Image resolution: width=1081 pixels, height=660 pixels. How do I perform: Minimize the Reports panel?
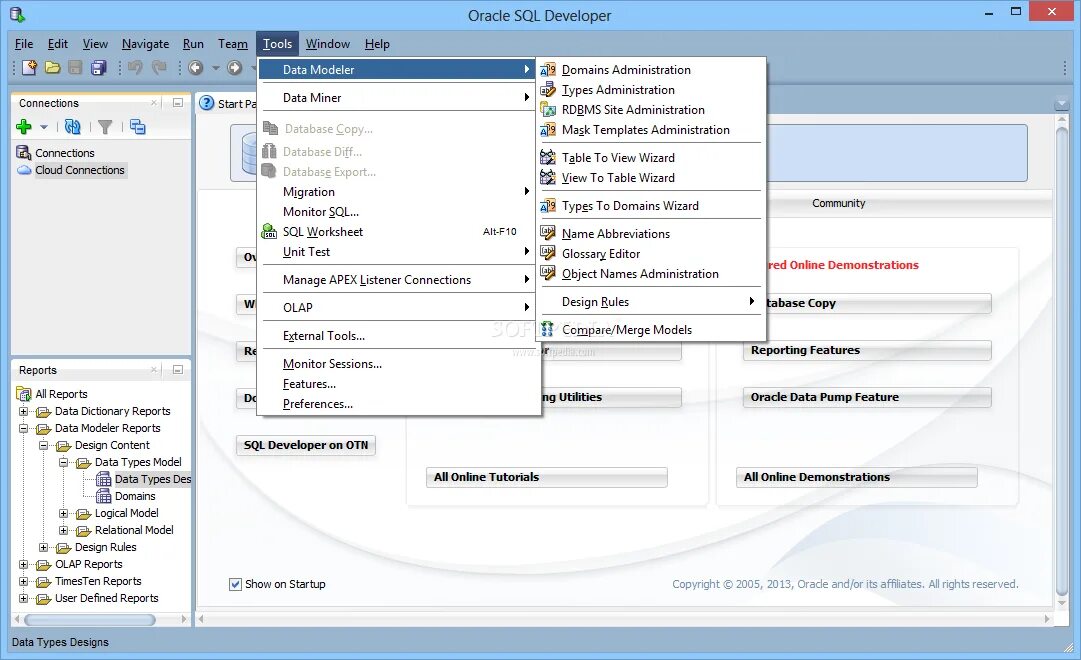tap(178, 370)
